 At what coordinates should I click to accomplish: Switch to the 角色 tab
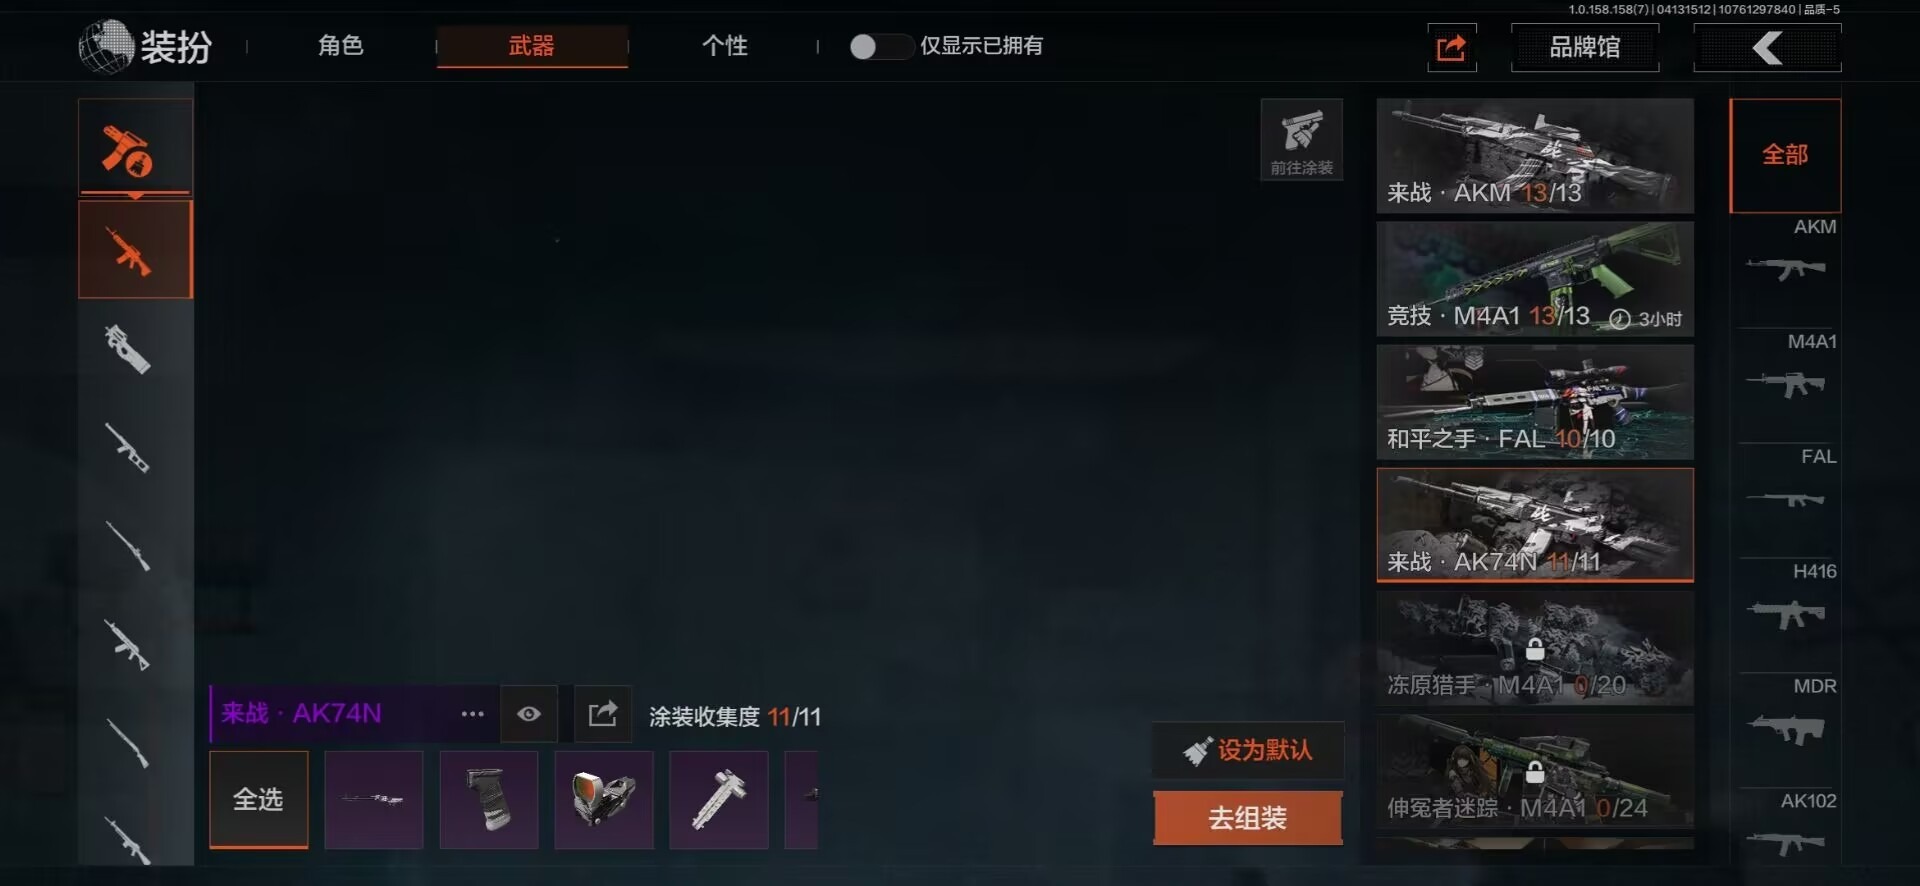[x=341, y=46]
